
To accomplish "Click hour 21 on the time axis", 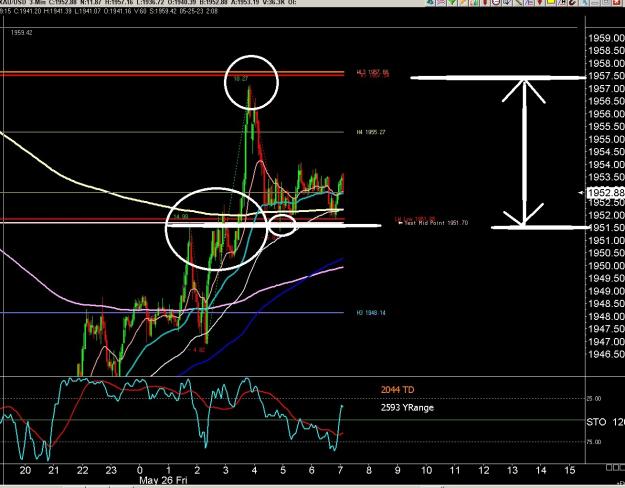I will pos(54,470).
